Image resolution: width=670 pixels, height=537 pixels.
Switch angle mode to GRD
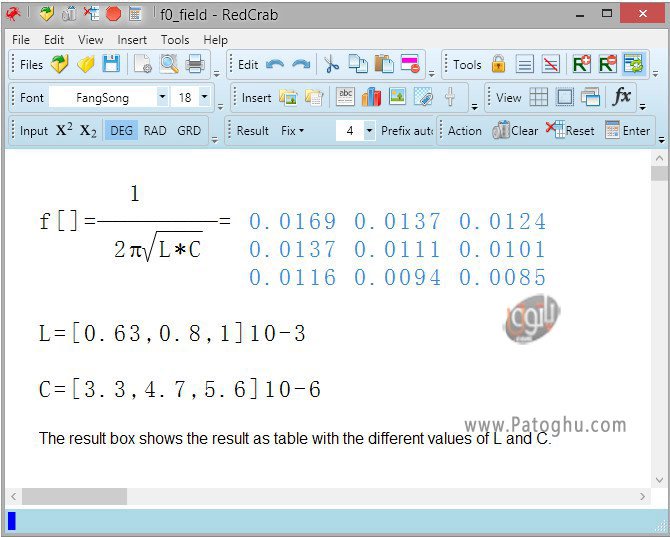pos(189,130)
